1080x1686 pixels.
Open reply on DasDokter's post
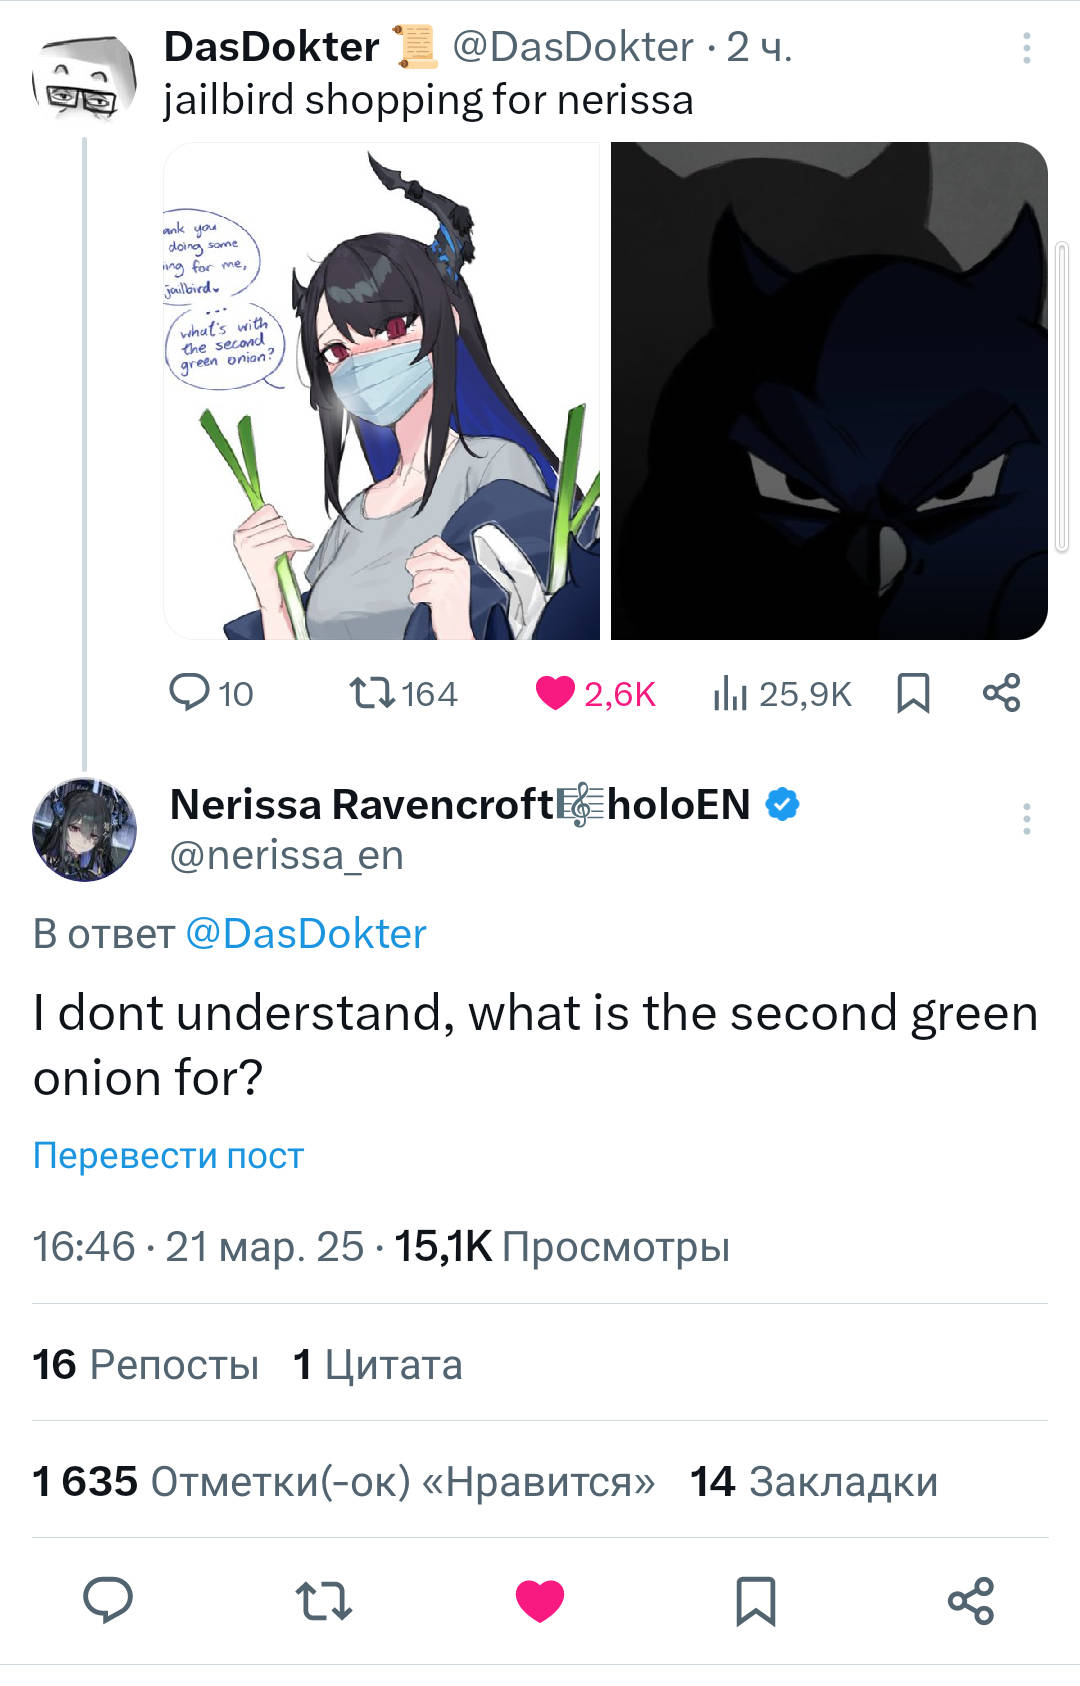(190, 693)
